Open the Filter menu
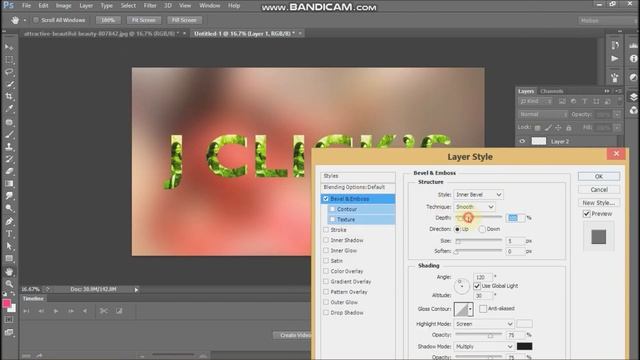Image resolution: width=640 pixels, height=360 pixels. pyautogui.click(x=150, y=6)
